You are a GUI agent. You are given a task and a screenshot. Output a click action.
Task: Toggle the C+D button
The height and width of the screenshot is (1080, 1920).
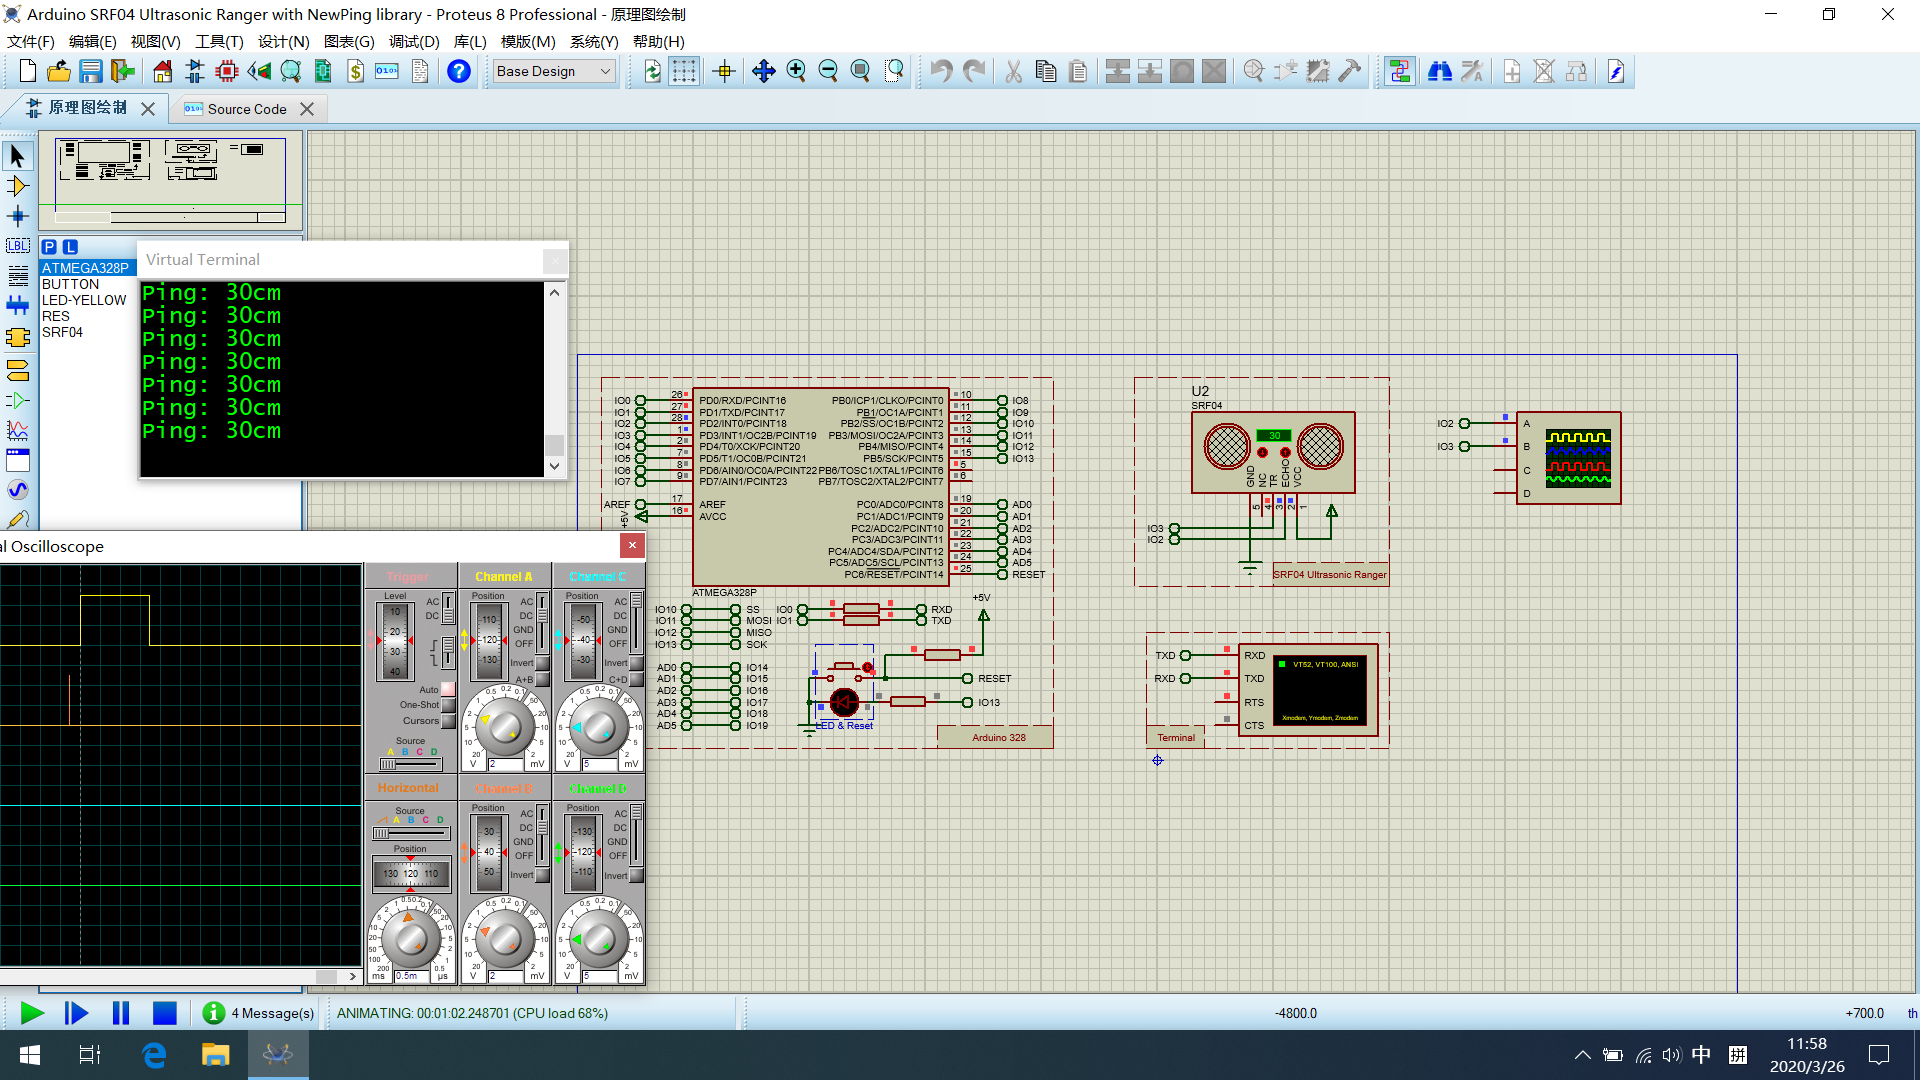tap(636, 680)
